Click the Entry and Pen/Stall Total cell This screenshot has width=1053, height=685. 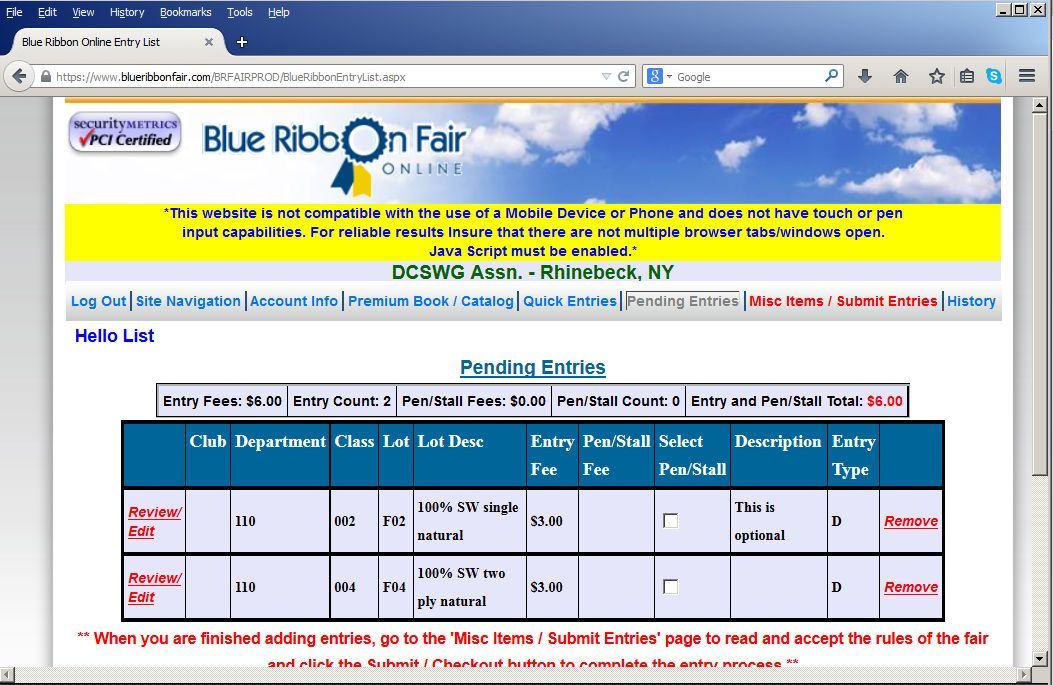[797, 401]
